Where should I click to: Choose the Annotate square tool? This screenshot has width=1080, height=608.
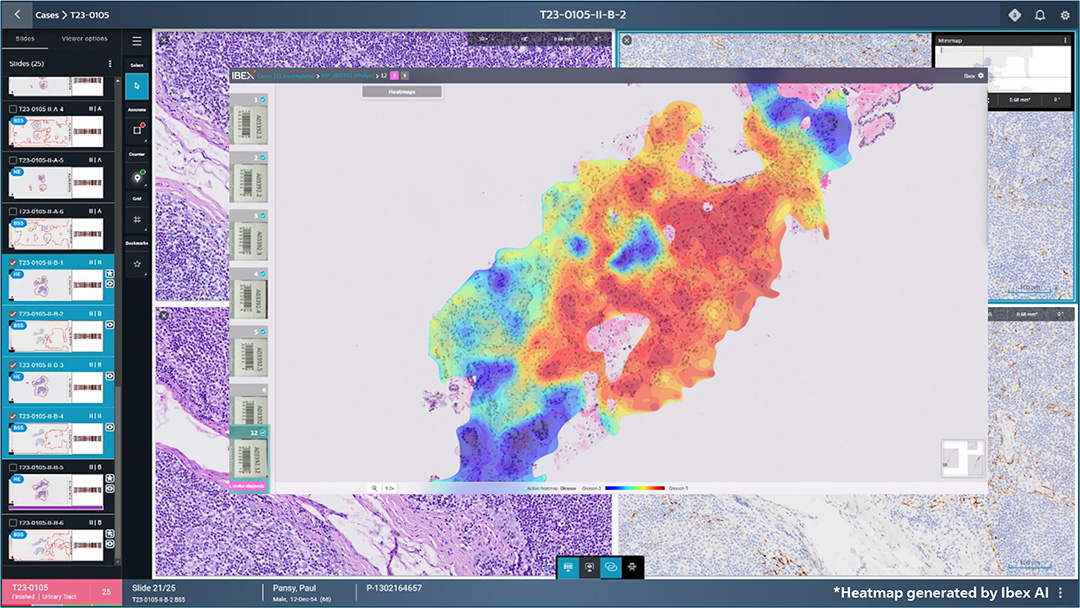coord(136,130)
